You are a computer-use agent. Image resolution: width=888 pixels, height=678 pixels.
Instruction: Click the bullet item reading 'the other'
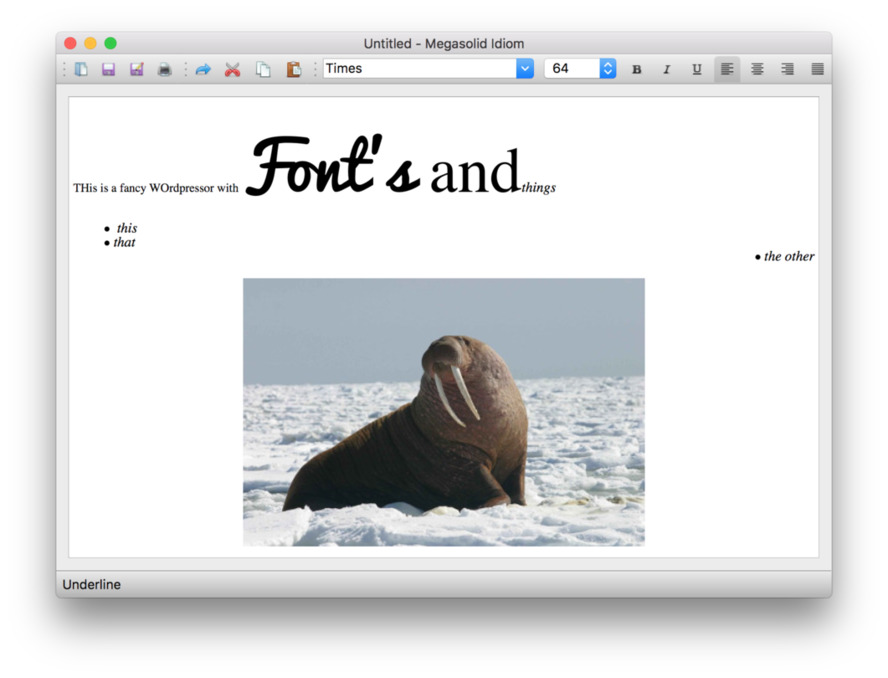click(x=789, y=256)
